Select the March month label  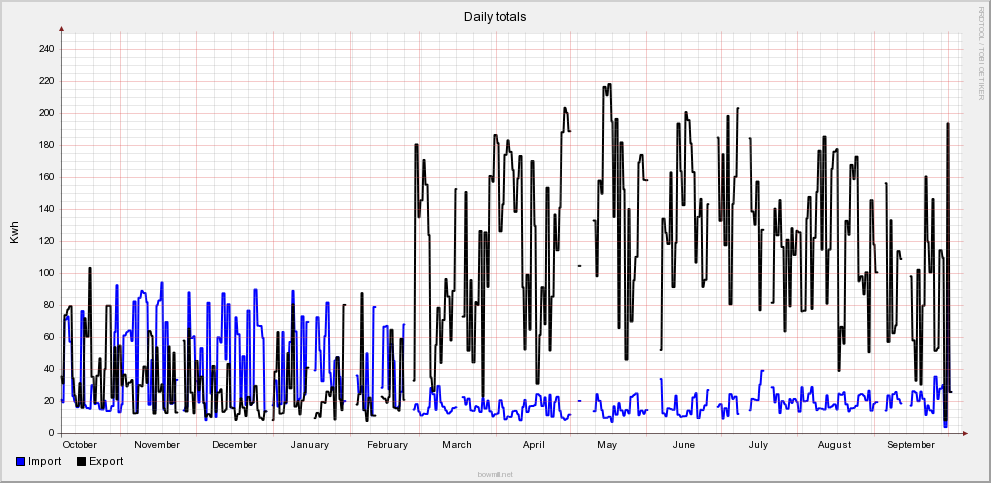click(457, 445)
